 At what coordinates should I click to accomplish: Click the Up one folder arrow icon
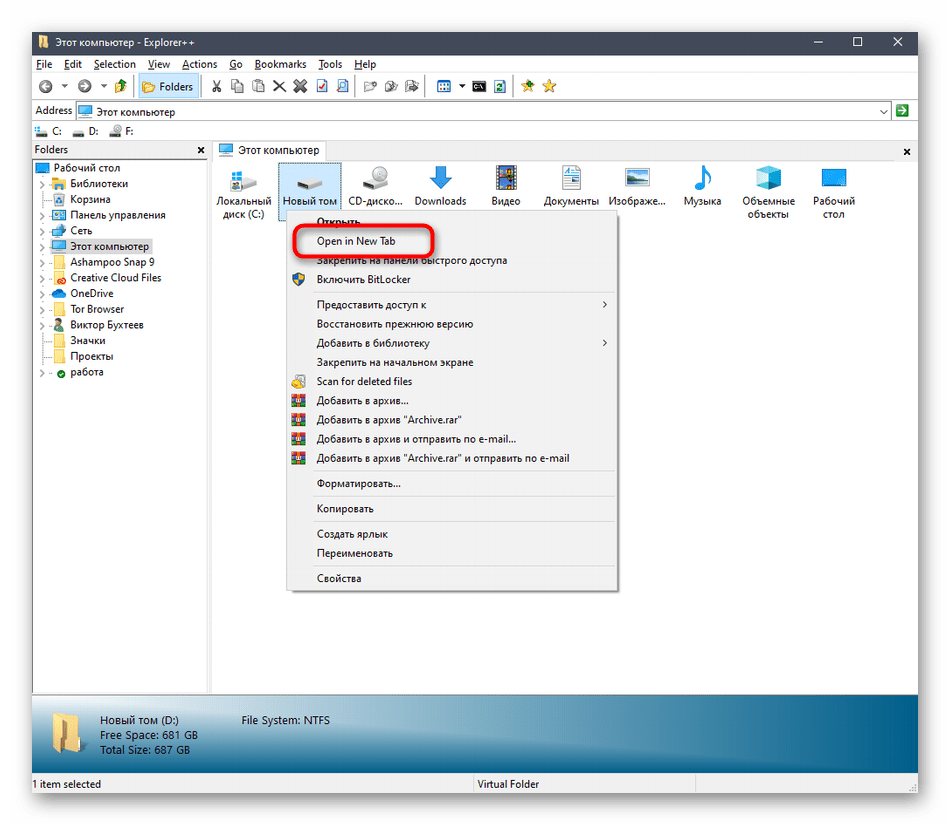coord(121,87)
